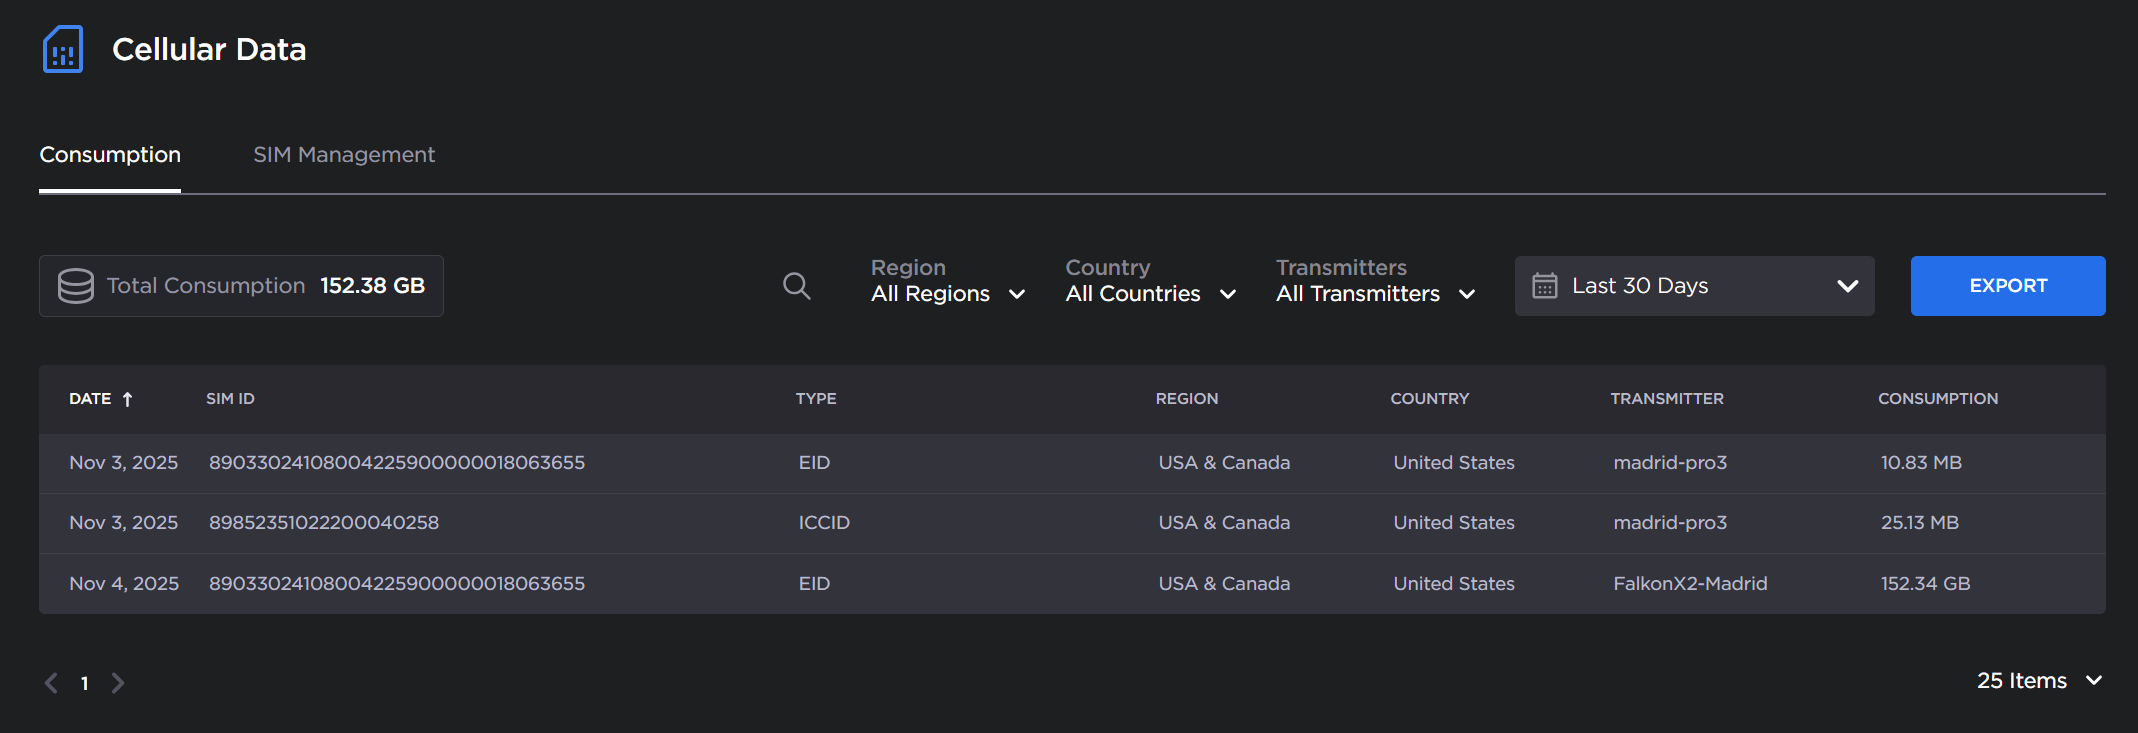Click the Cellular Data SIM card icon
Viewport: 2138px width, 733px height.
(x=63, y=50)
